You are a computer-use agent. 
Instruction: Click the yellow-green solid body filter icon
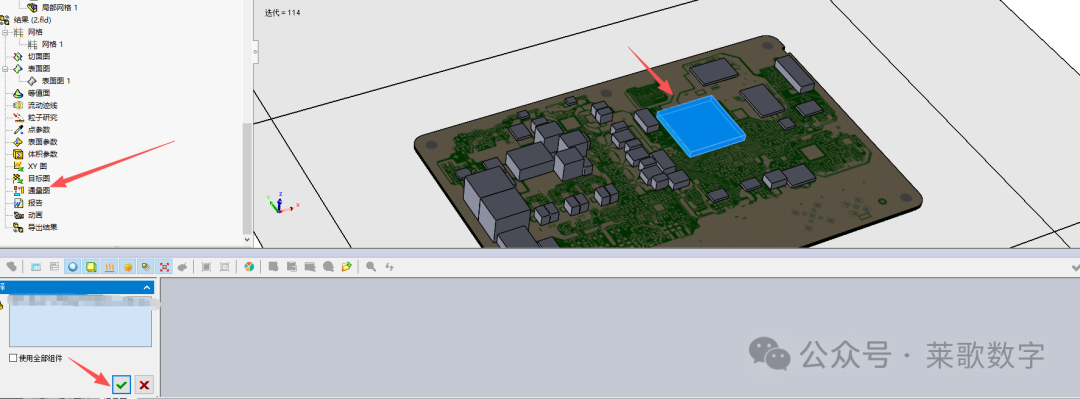[90, 266]
